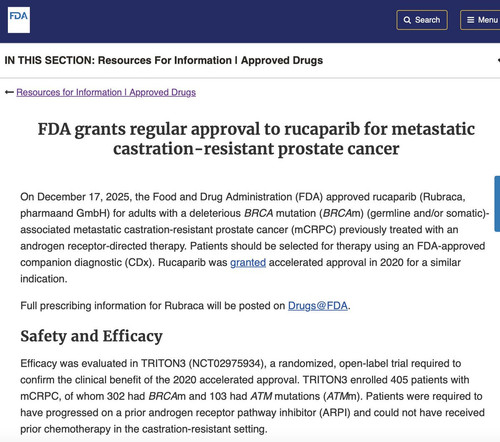Screen dimensions: 500x442
Task: Open the Menu button label
Action: click(x=488, y=20)
